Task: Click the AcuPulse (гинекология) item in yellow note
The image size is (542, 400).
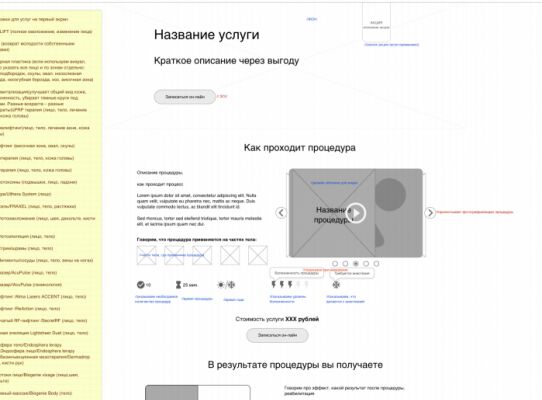Action: [x=31, y=285]
